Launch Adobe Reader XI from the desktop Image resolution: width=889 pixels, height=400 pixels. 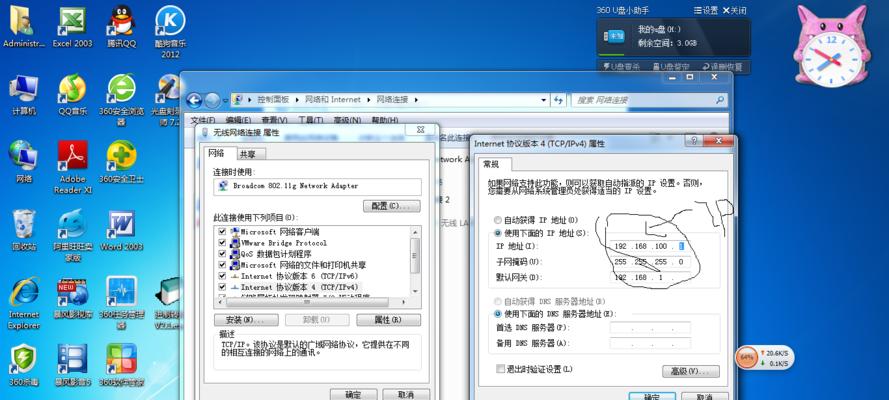click(73, 168)
